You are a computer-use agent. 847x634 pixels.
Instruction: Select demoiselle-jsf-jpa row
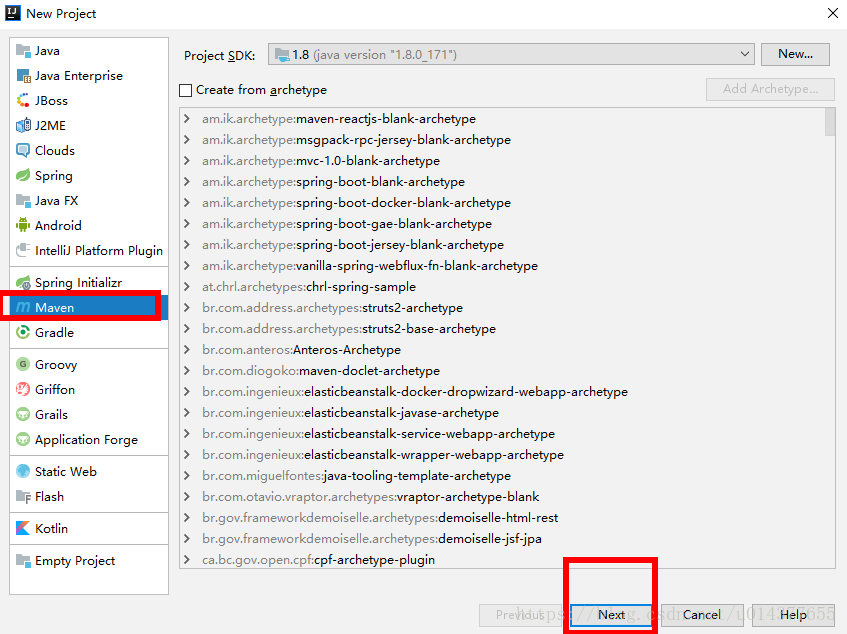click(502, 538)
